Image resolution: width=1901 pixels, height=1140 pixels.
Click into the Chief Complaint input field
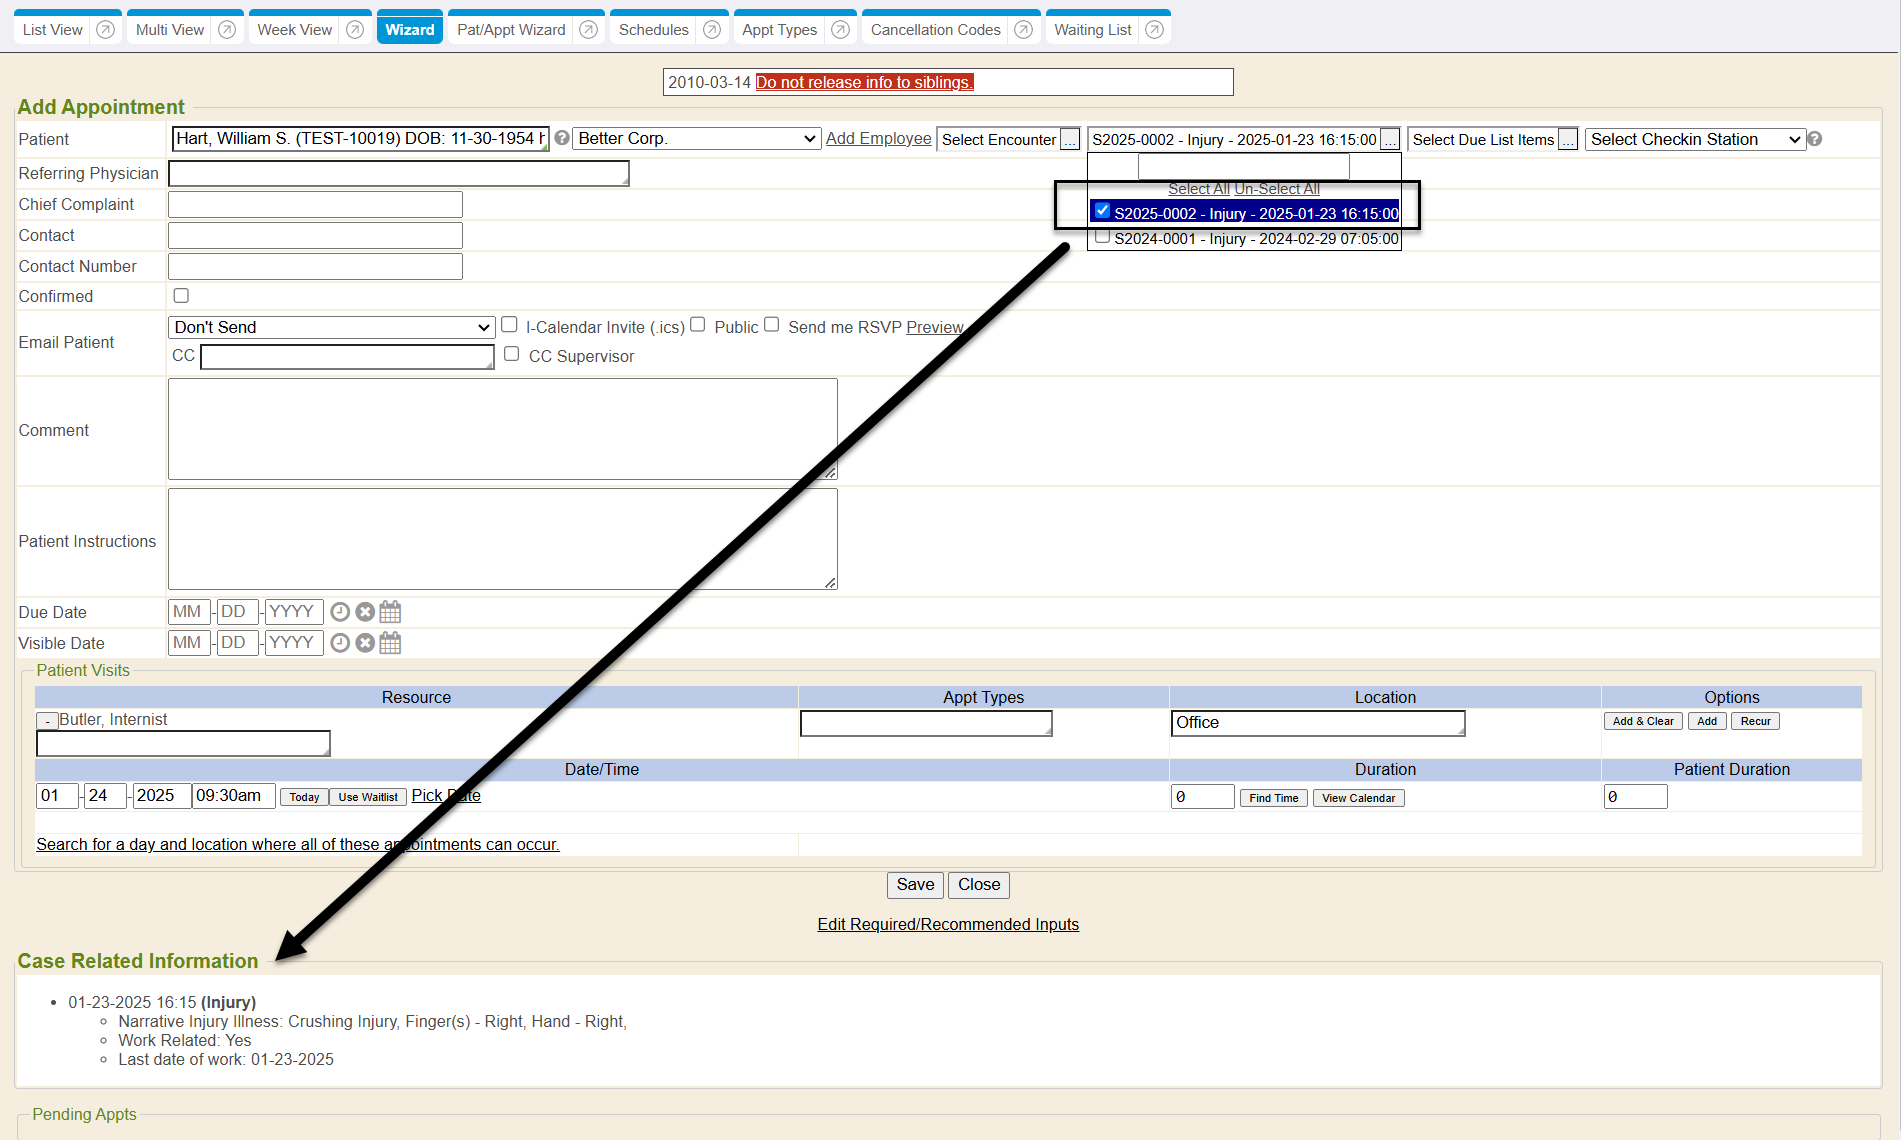point(315,205)
